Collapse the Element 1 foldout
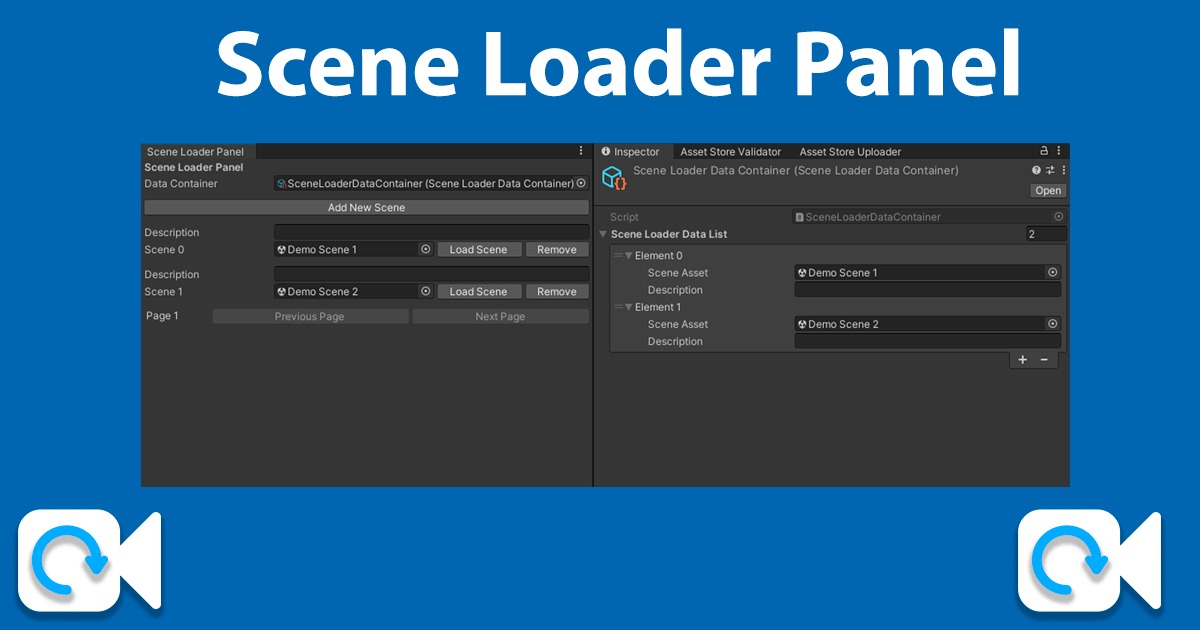This screenshot has height=630, width=1200. click(629, 307)
